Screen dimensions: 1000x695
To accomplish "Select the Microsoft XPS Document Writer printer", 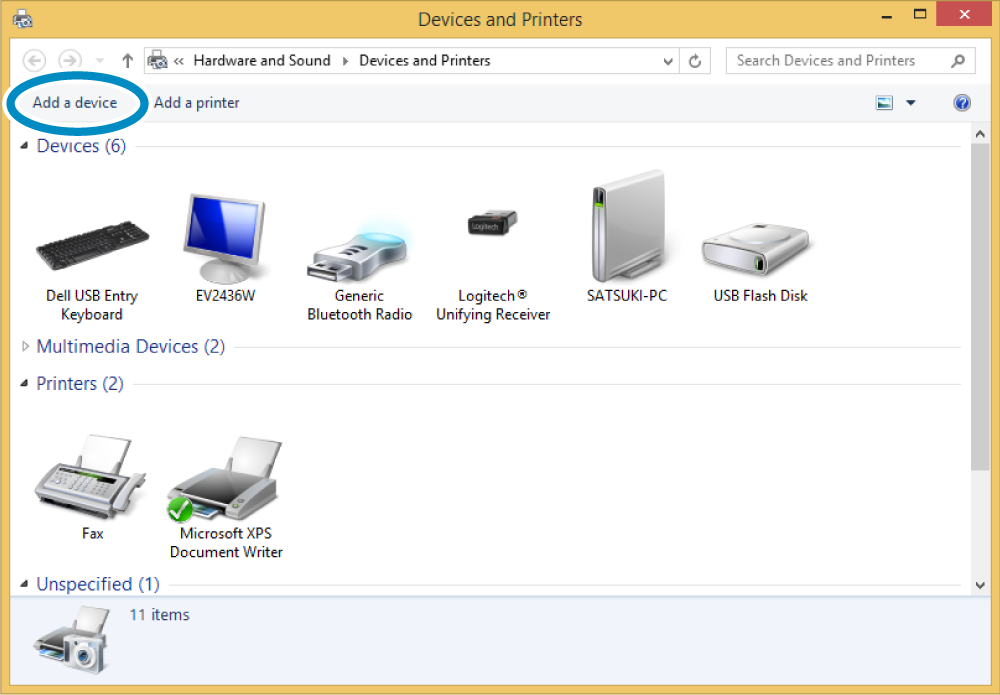I will pyautogui.click(x=226, y=480).
